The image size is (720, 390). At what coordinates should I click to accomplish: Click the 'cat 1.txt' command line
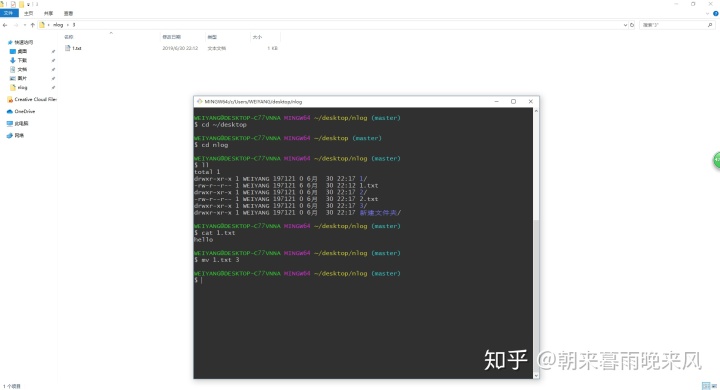coord(215,233)
